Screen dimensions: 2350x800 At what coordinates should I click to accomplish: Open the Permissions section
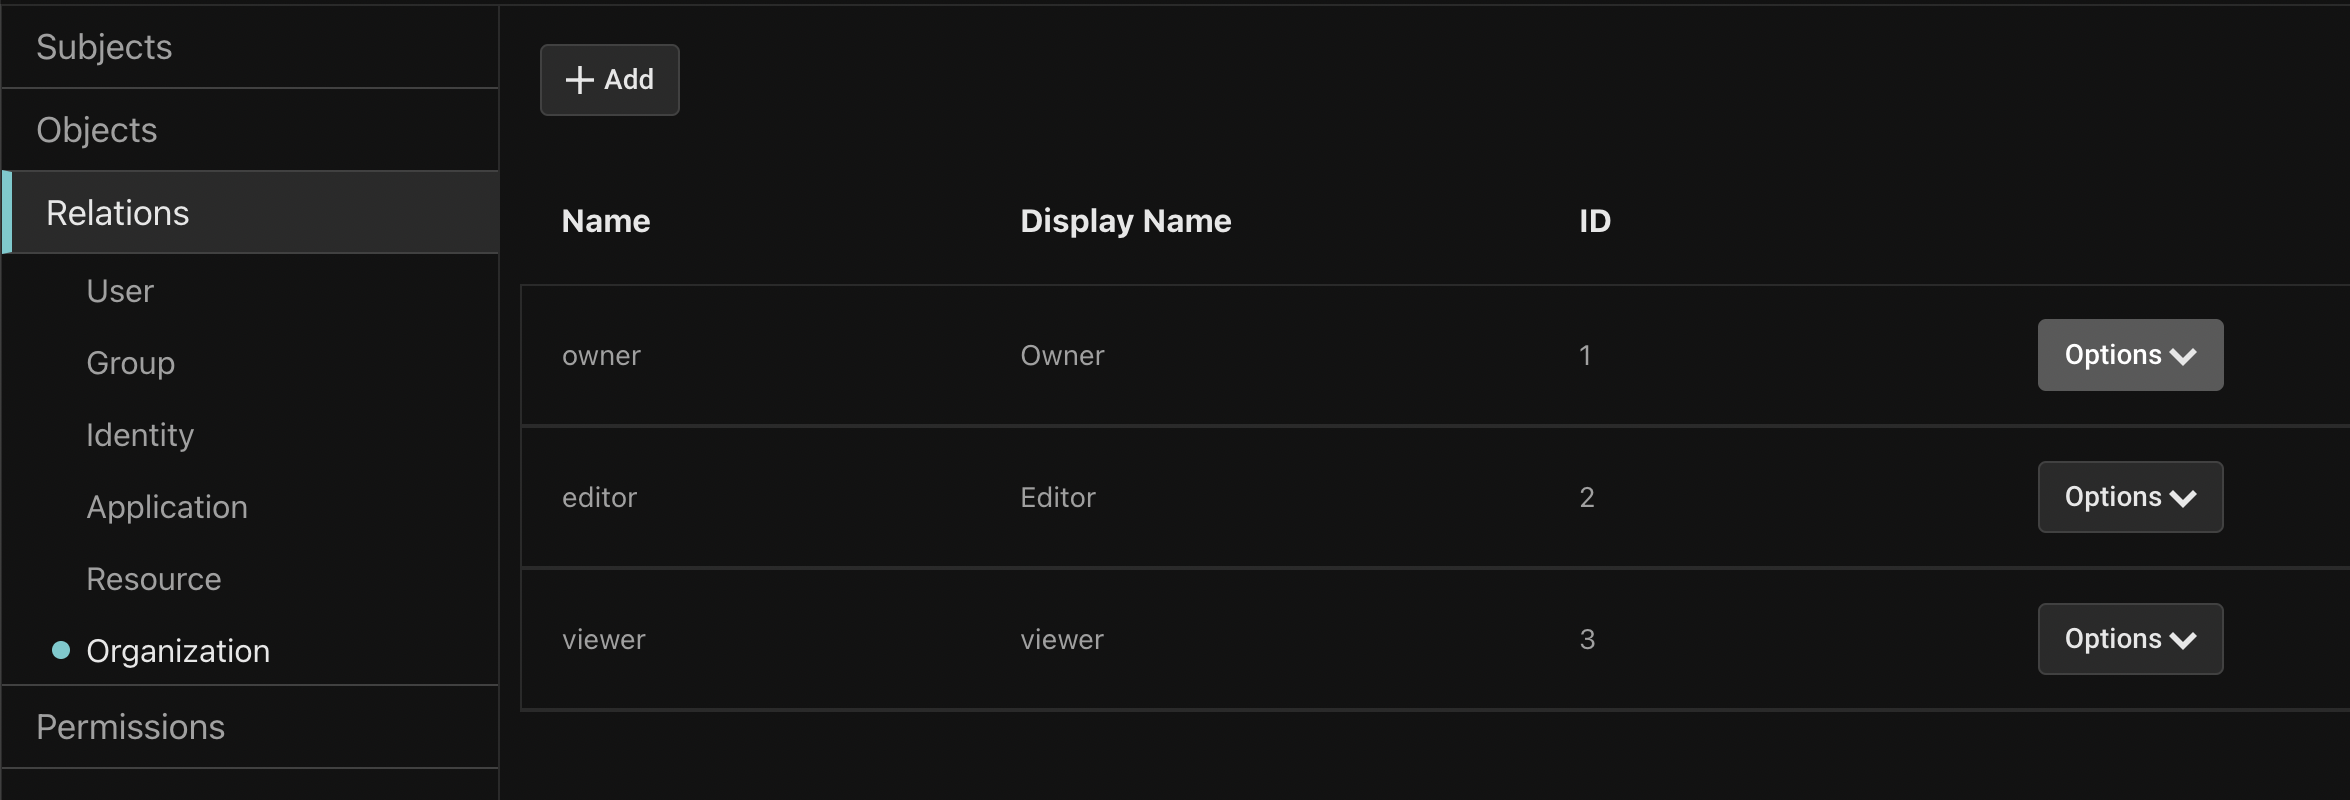pos(130,727)
